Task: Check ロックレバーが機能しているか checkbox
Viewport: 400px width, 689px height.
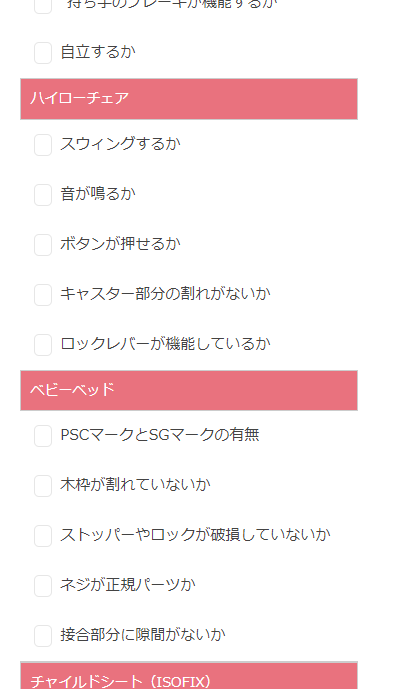Action: 43,345
